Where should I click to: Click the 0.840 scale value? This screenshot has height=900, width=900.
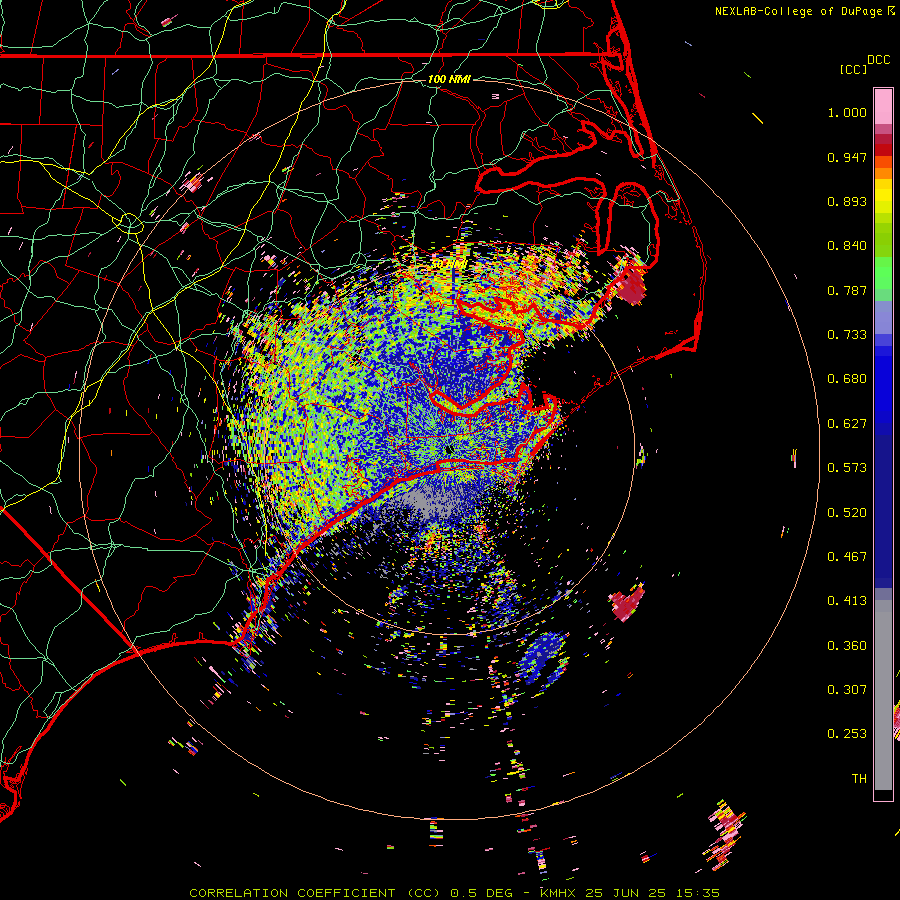pos(847,246)
